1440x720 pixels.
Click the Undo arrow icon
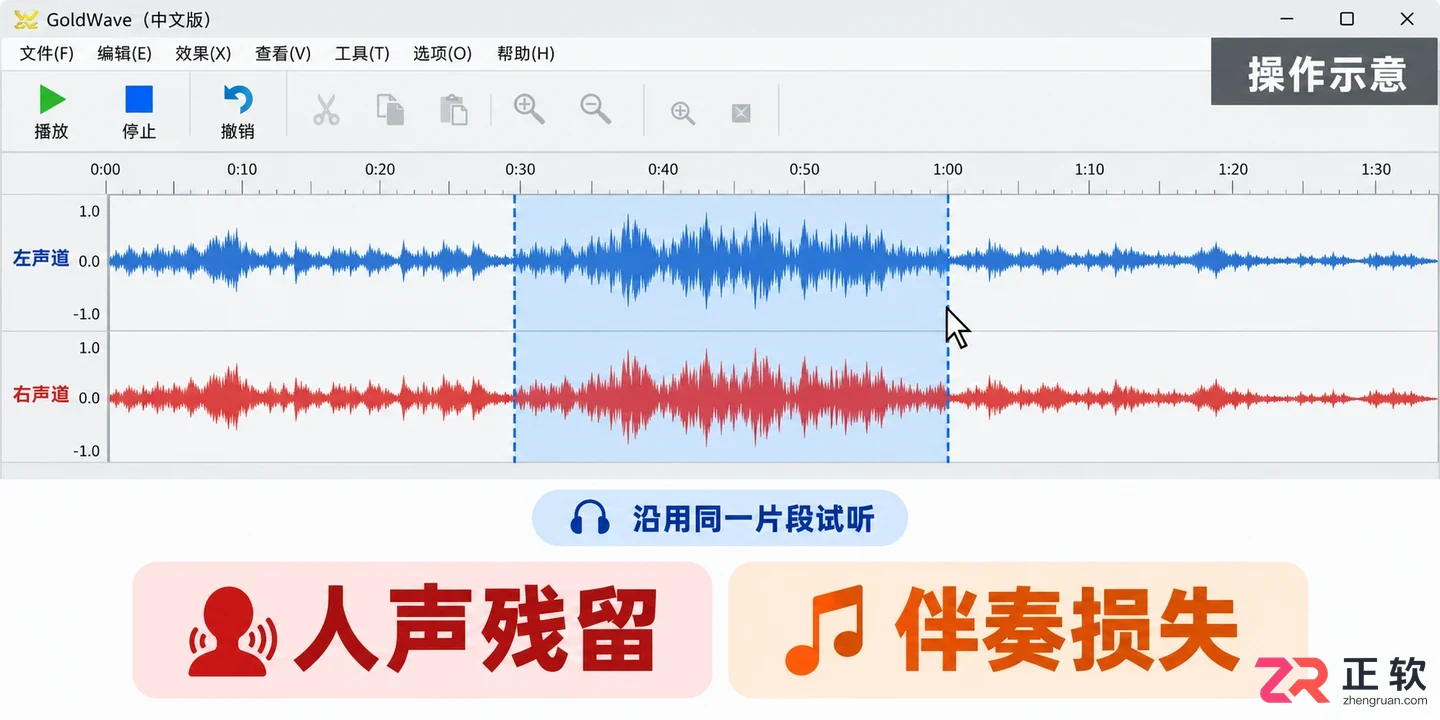point(238,99)
